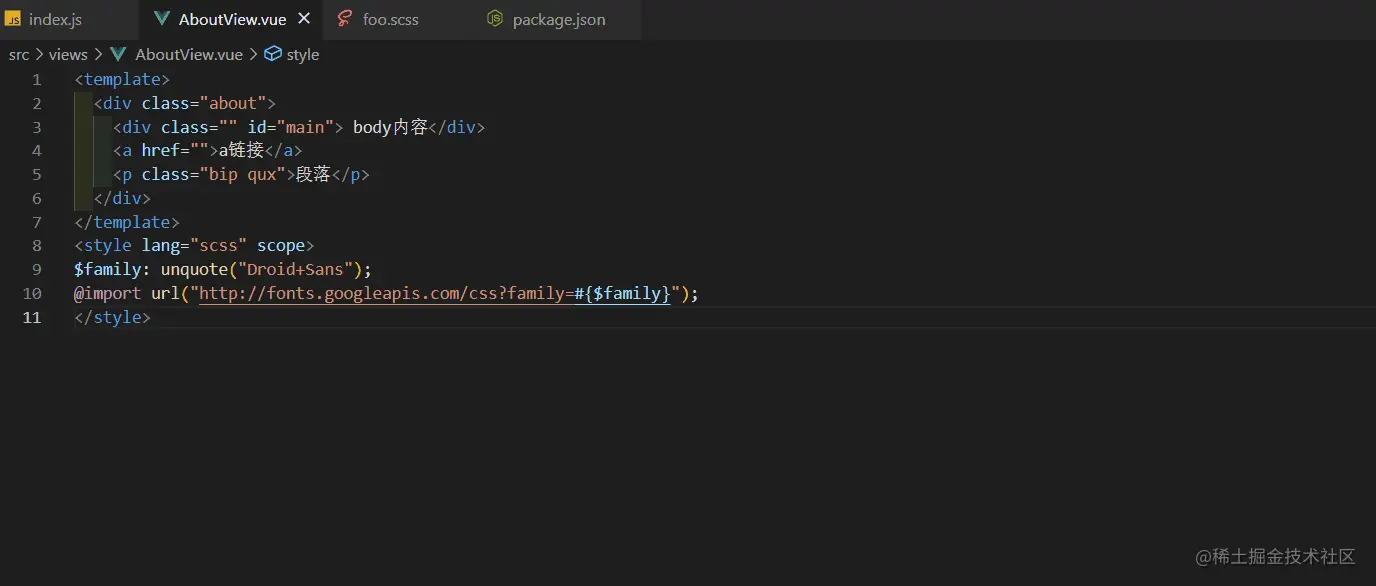Click the @import keyword on line 10
The height and width of the screenshot is (586, 1376).
point(108,294)
